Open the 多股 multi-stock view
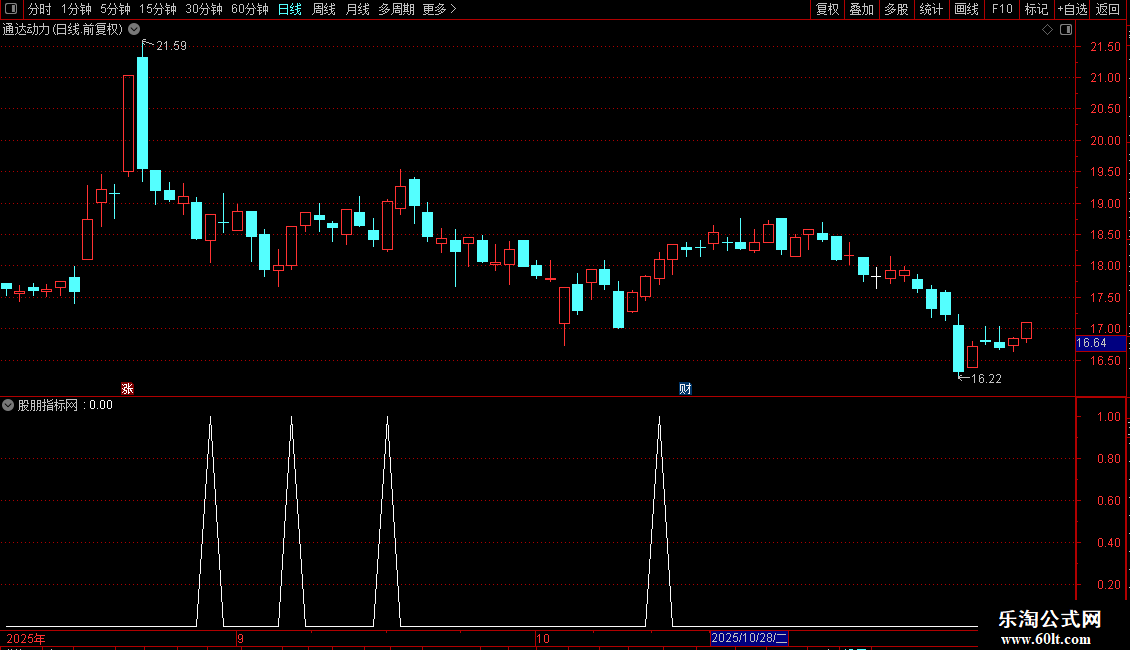1130x650 pixels. (x=897, y=9)
